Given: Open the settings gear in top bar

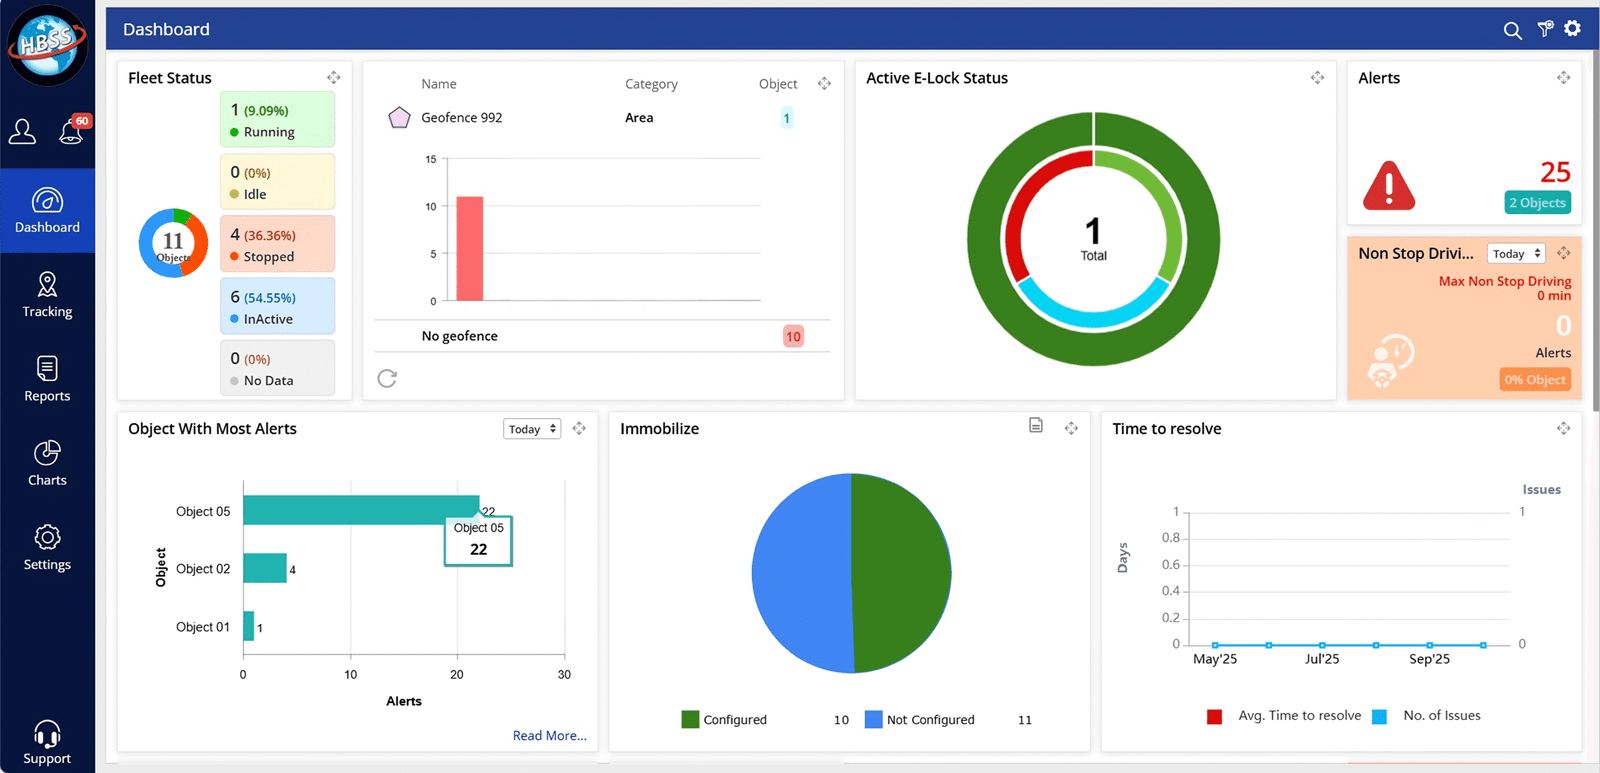Looking at the screenshot, I should (1573, 29).
